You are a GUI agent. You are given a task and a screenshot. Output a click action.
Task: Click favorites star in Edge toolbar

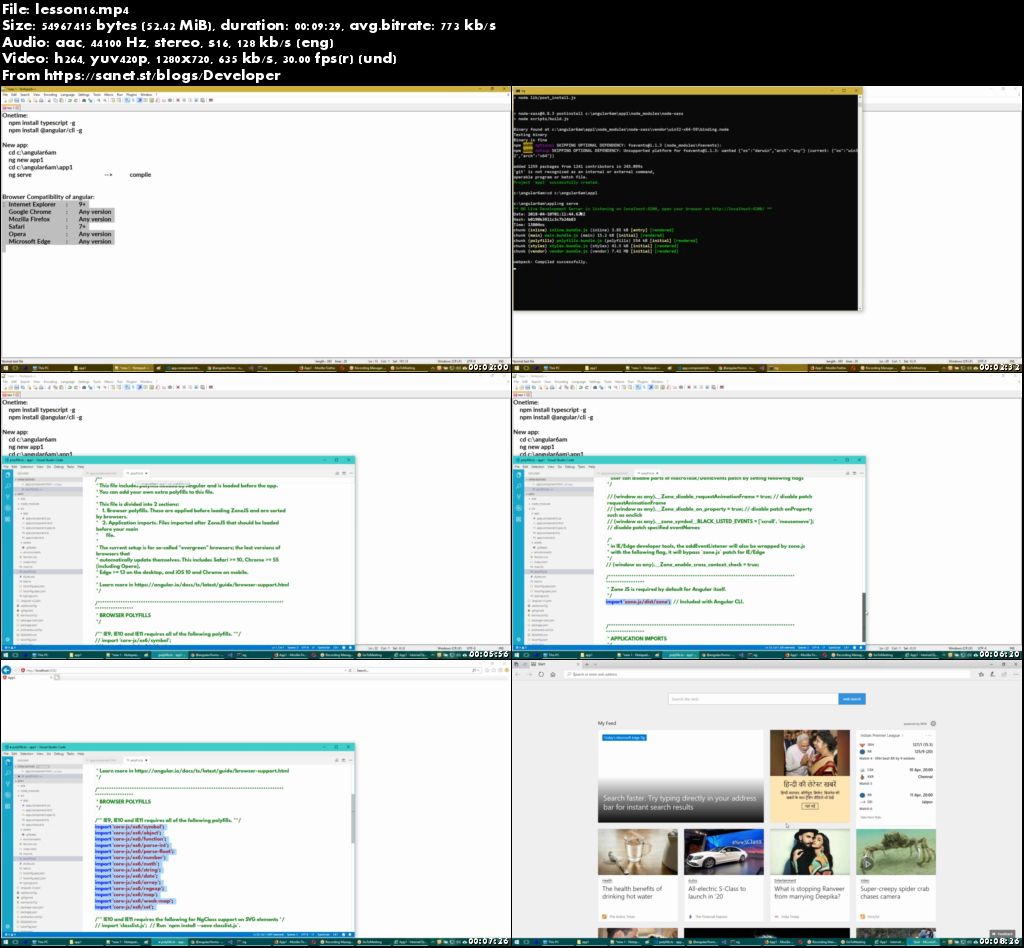click(981, 674)
